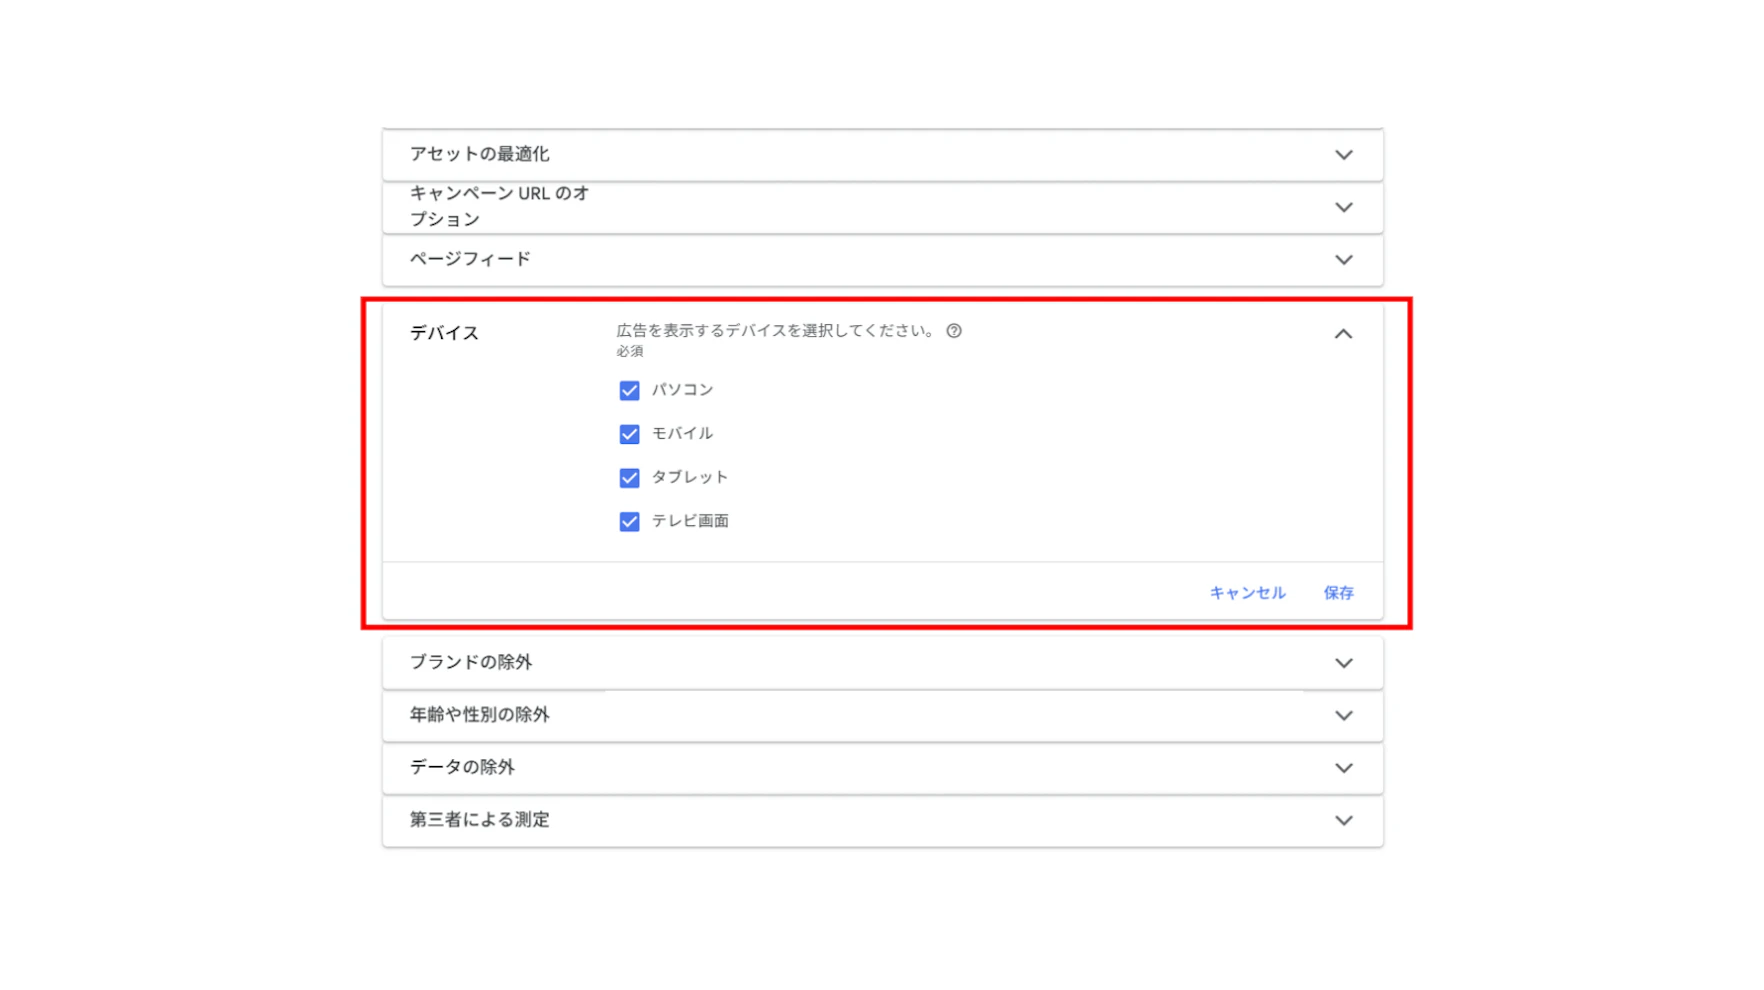Collapse the デバイス section chevron

(1343, 334)
